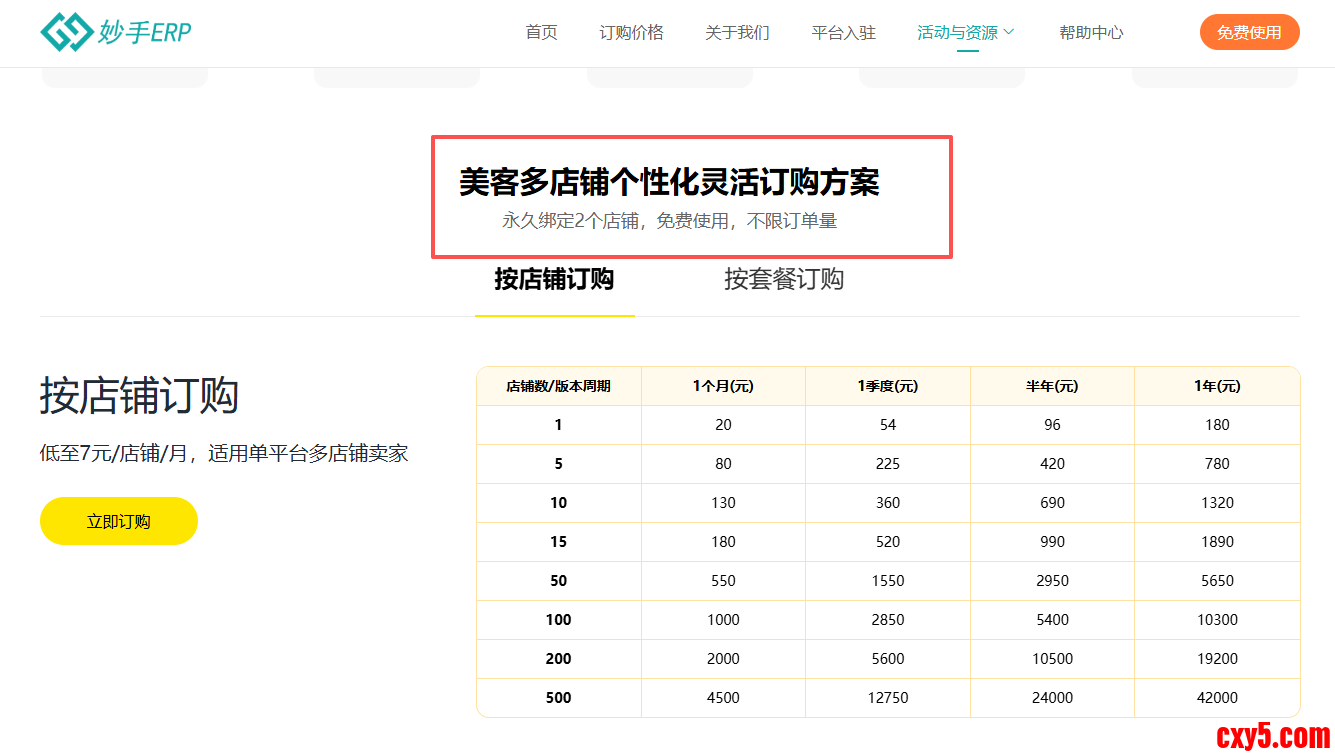Open 关于我们 in navigation bar

click(737, 33)
